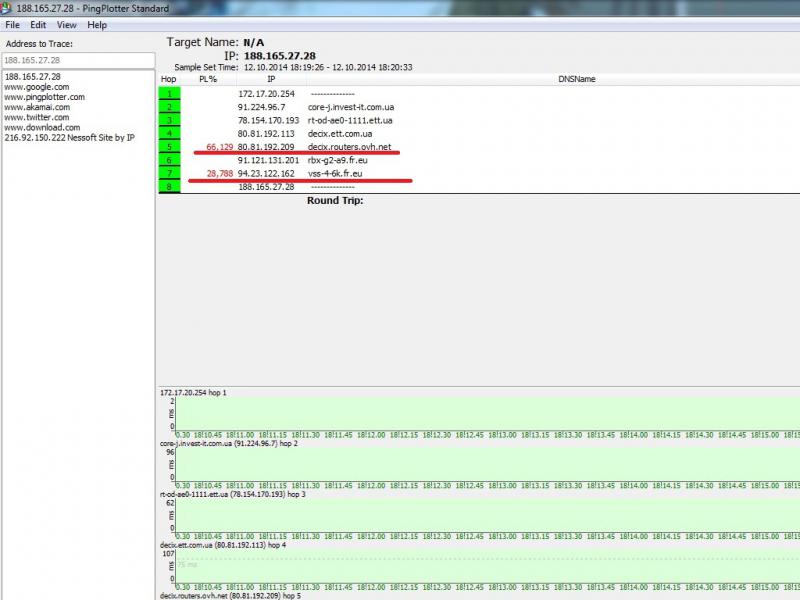Select green hop 8 indicator
Image resolution: width=800 pixels, height=600 pixels.
pyautogui.click(x=169, y=186)
